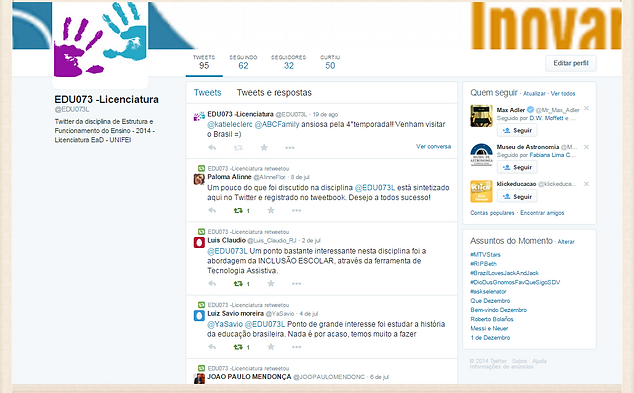Reply to Paloma Alinne's tweet

(x=212, y=210)
